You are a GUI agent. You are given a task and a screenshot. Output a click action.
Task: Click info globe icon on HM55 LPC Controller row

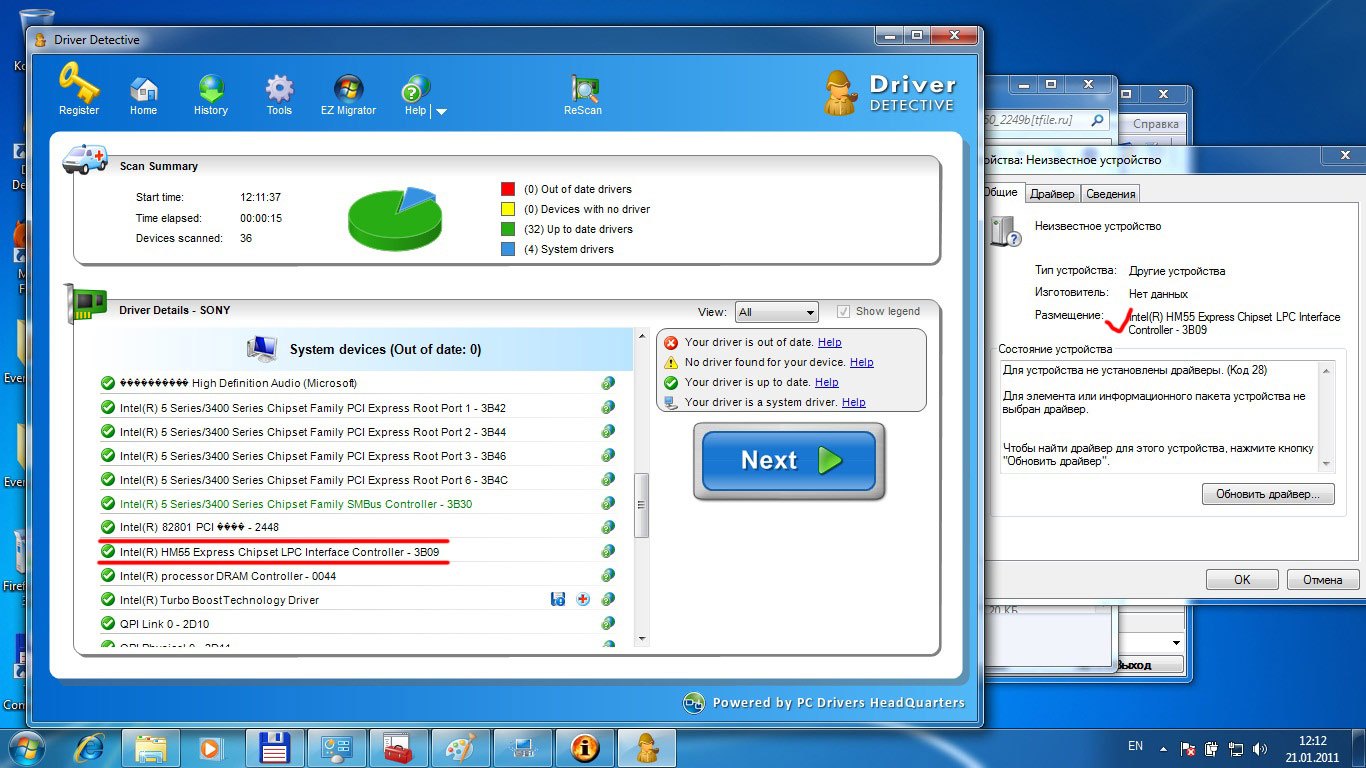pos(608,552)
